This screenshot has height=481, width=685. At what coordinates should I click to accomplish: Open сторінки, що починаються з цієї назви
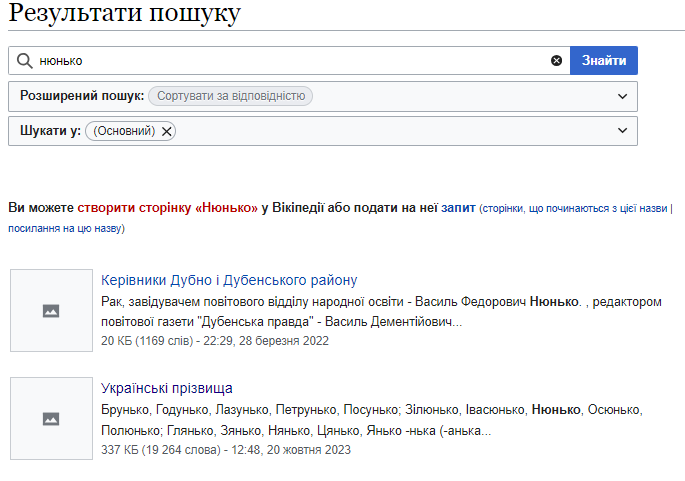[x=573, y=209]
